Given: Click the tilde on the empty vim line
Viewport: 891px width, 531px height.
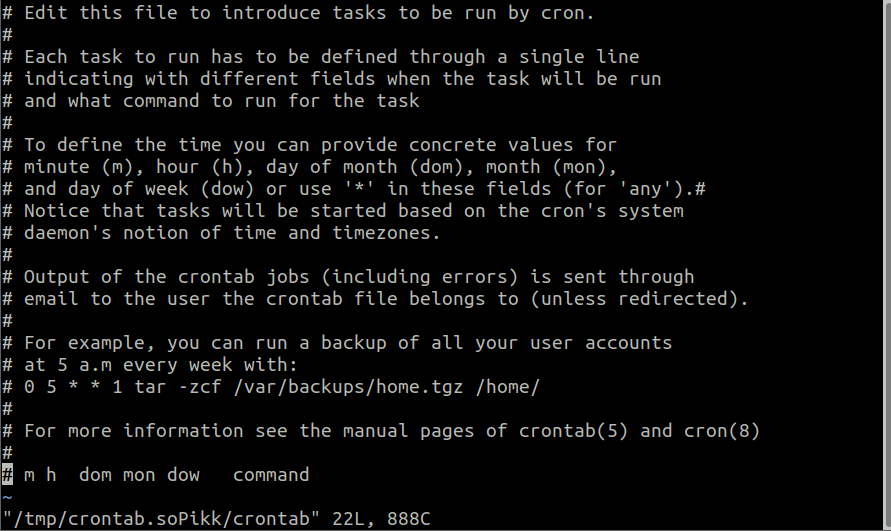Looking at the screenshot, I should [7, 497].
